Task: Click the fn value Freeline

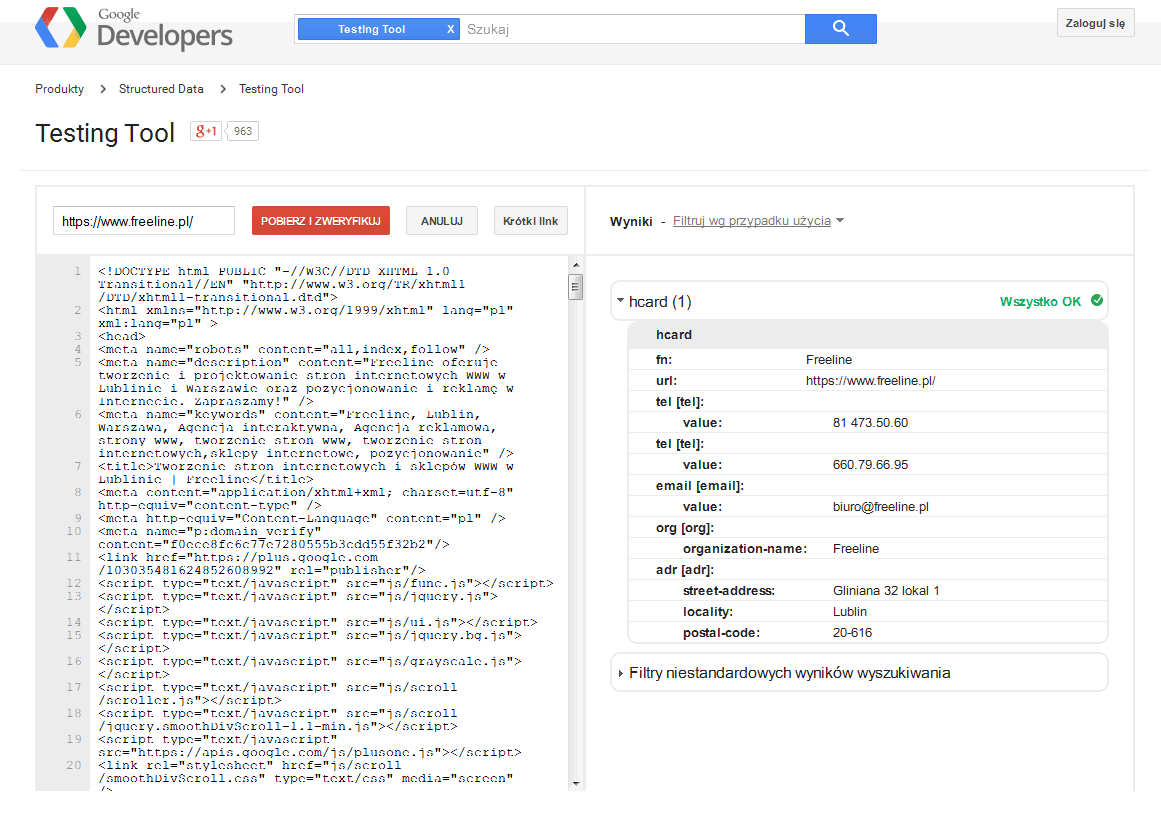Action: [829, 360]
